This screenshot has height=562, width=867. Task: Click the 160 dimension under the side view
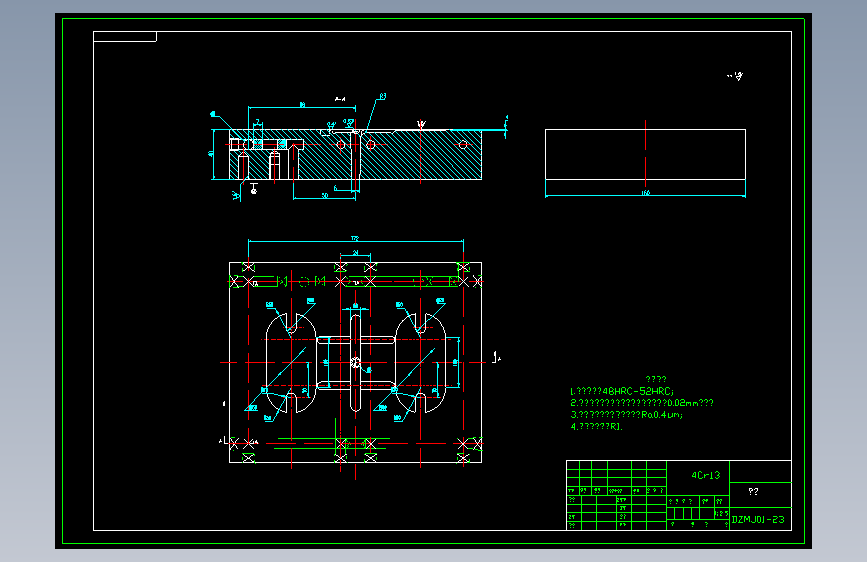tap(645, 193)
